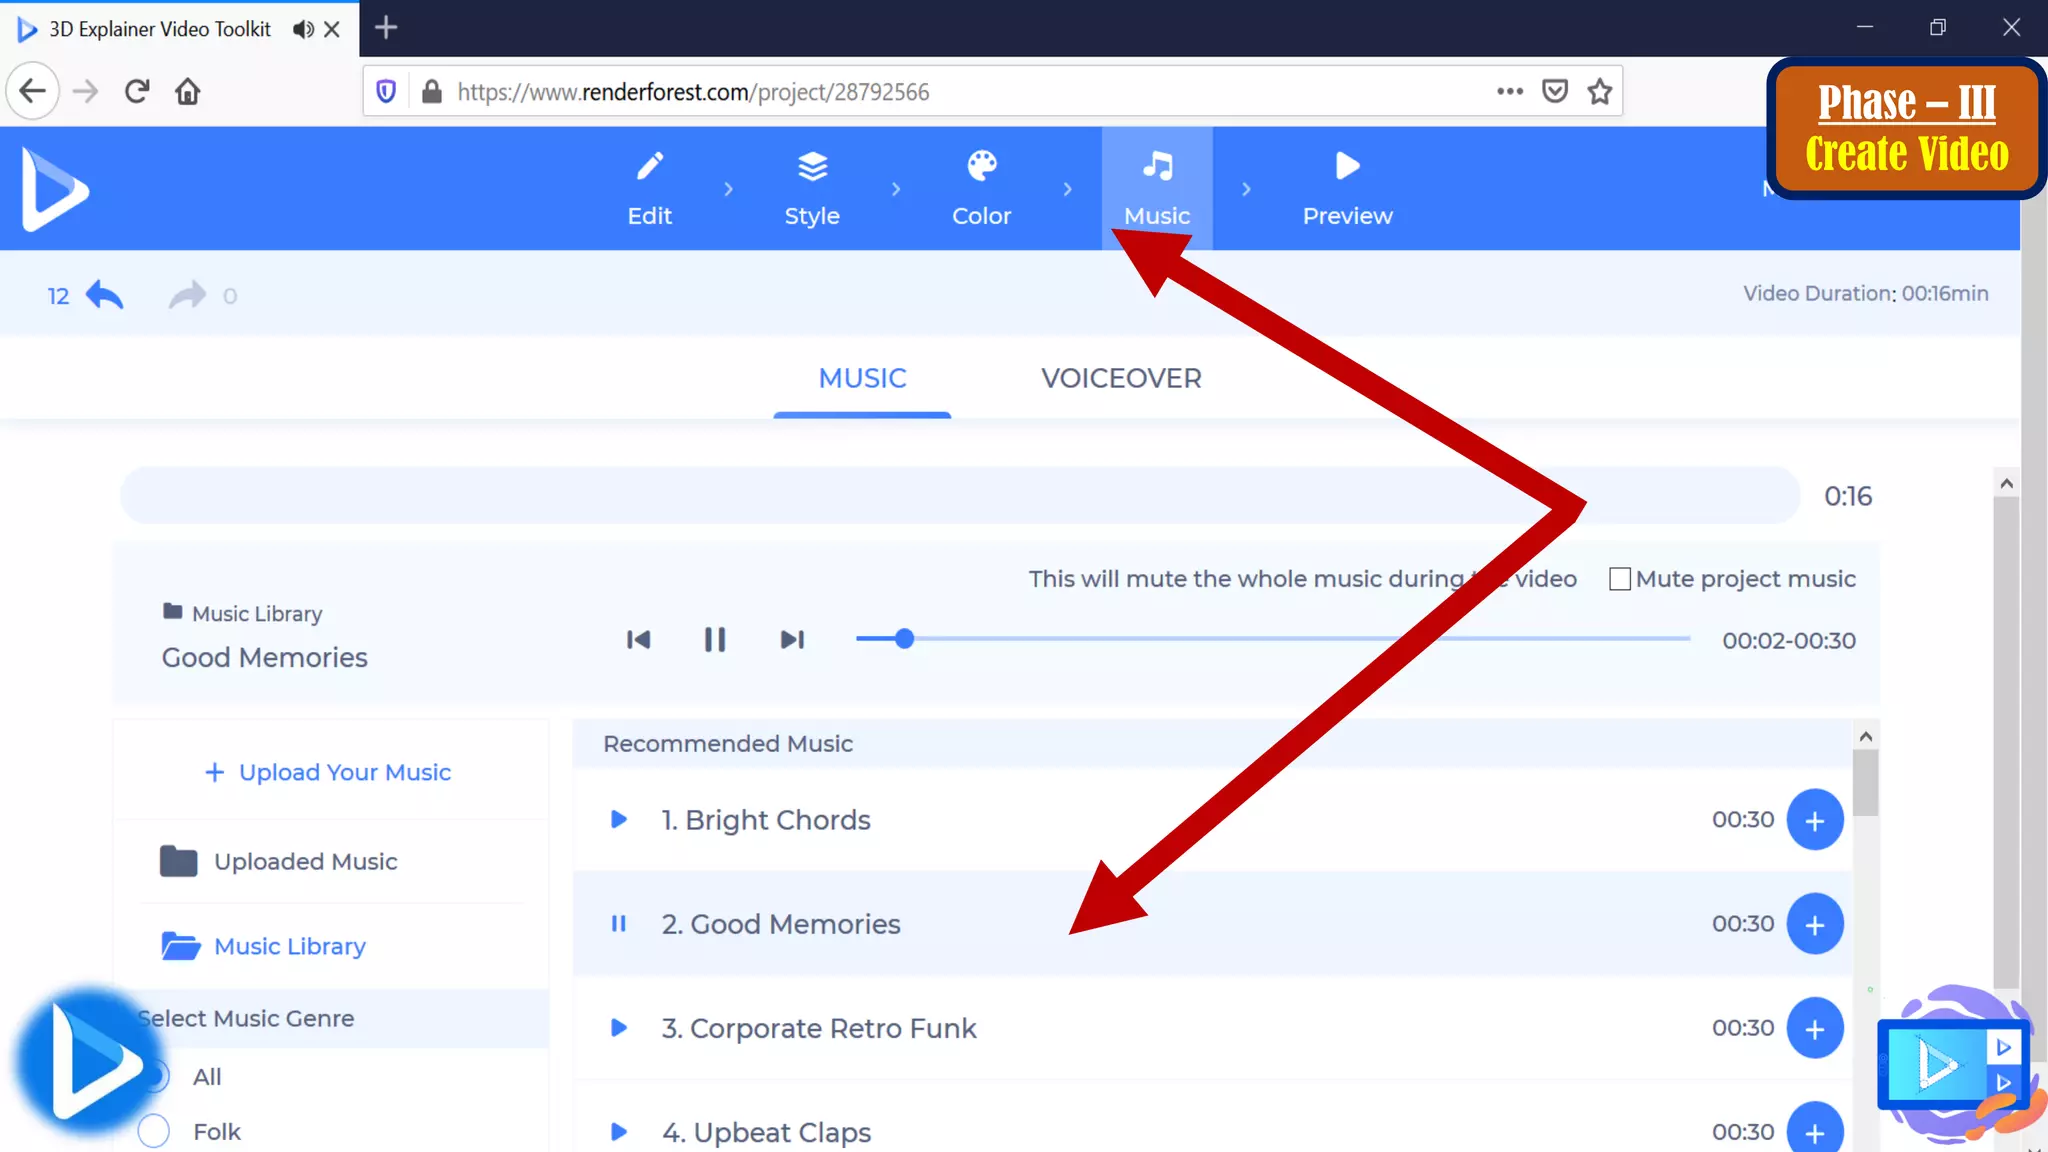Add Corporate Retro Funk with plus button
The image size is (2048, 1152).
[1814, 1028]
